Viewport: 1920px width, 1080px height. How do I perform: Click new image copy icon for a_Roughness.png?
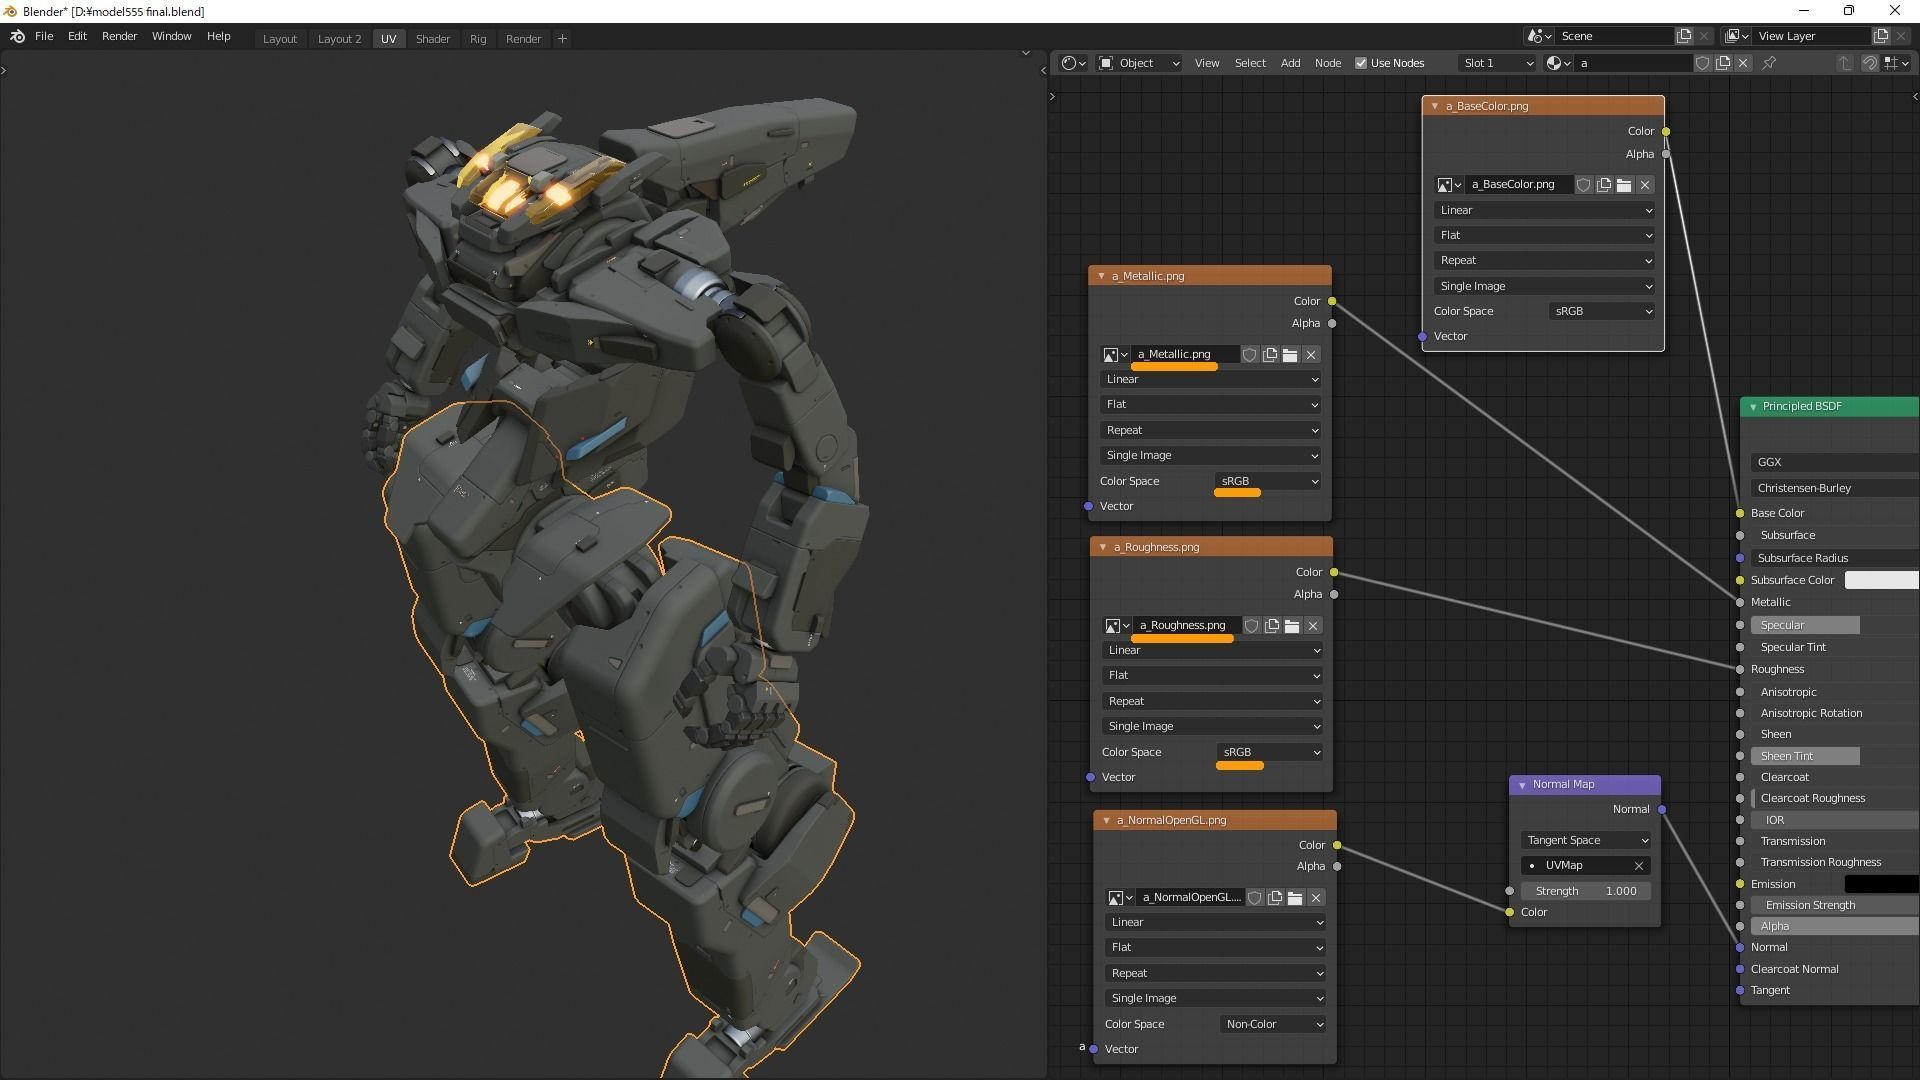point(1272,626)
